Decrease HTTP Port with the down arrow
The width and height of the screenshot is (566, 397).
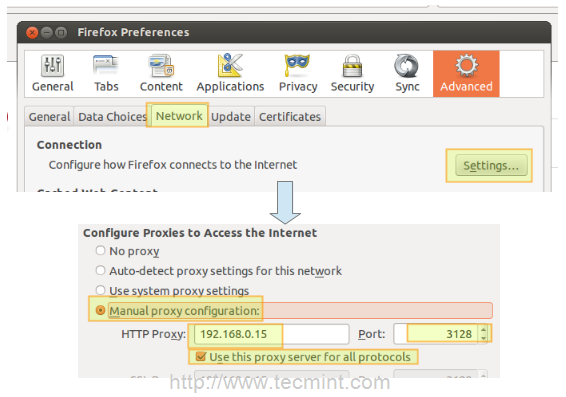[483, 339]
